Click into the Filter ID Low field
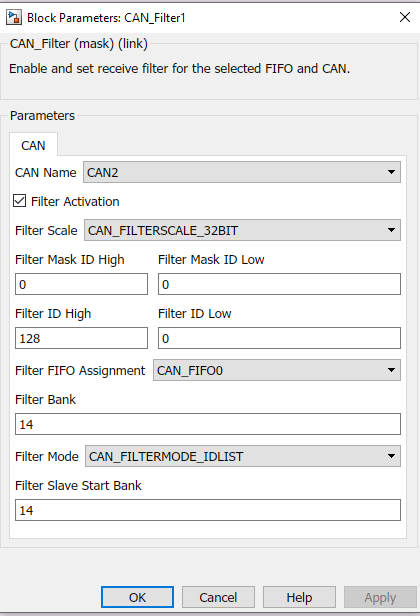This screenshot has width=420, height=616. click(x=279, y=338)
